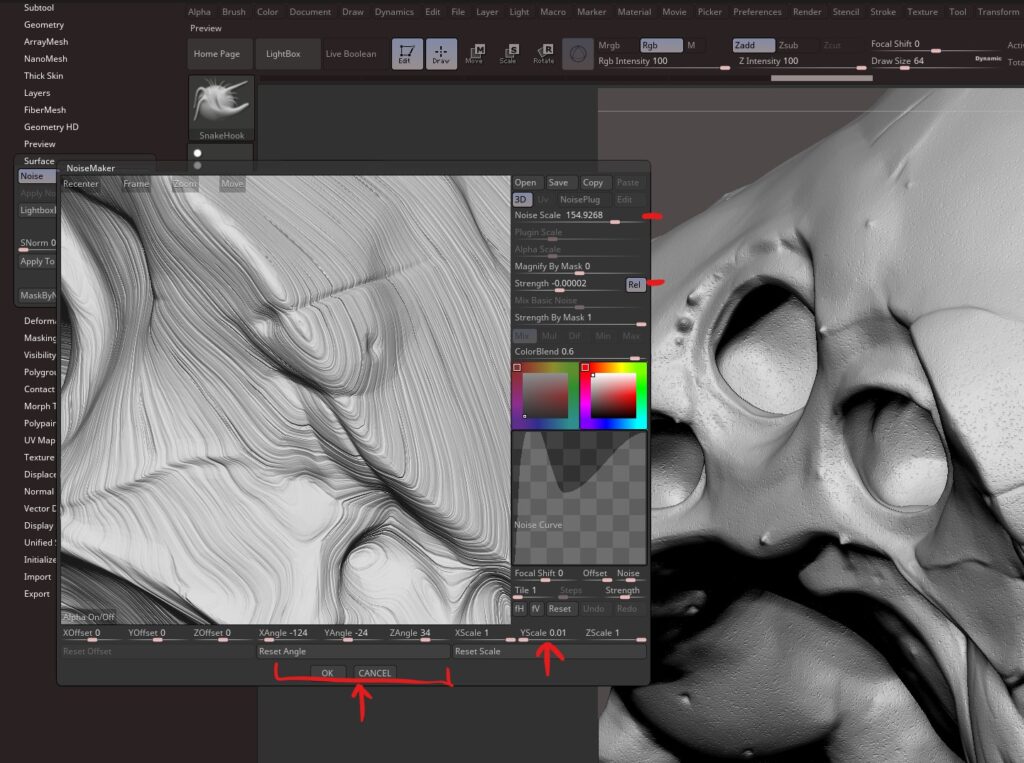The height and width of the screenshot is (763, 1024).
Task: Flip noise curve horizontally with fH
Action: click(x=519, y=608)
